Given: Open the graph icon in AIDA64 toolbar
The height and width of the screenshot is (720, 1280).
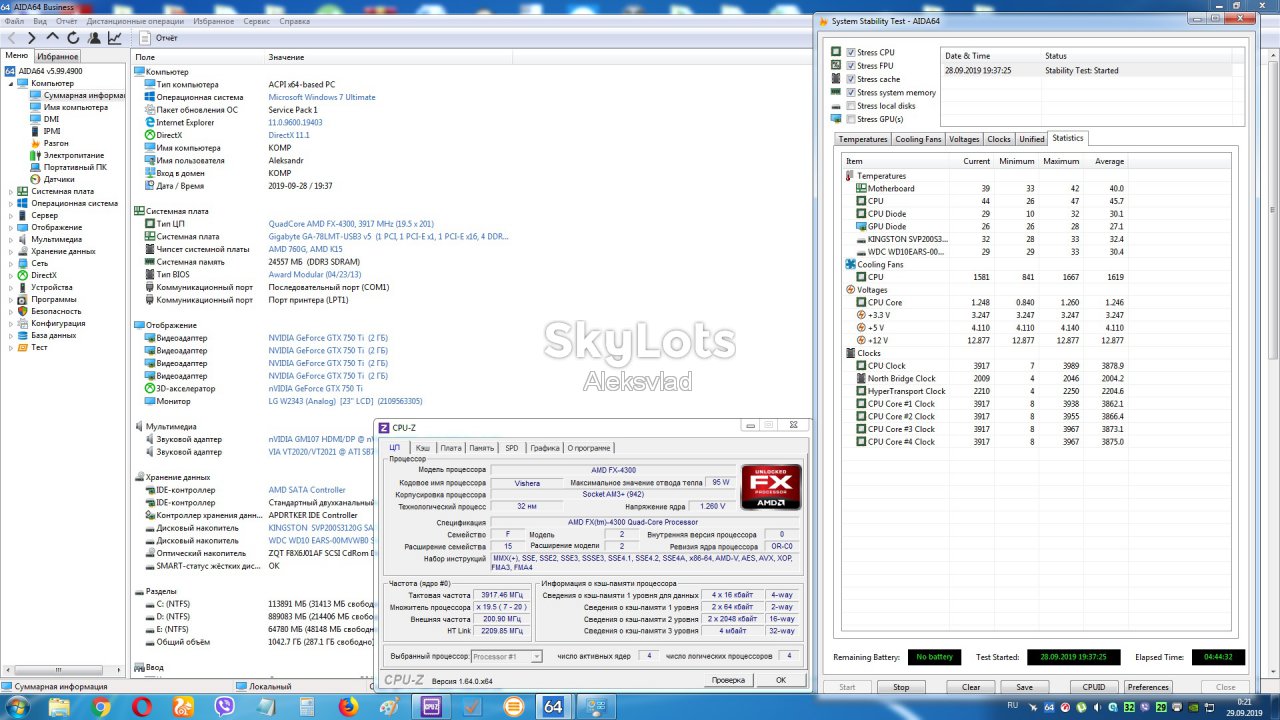Looking at the screenshot, I should pos(115,38).
